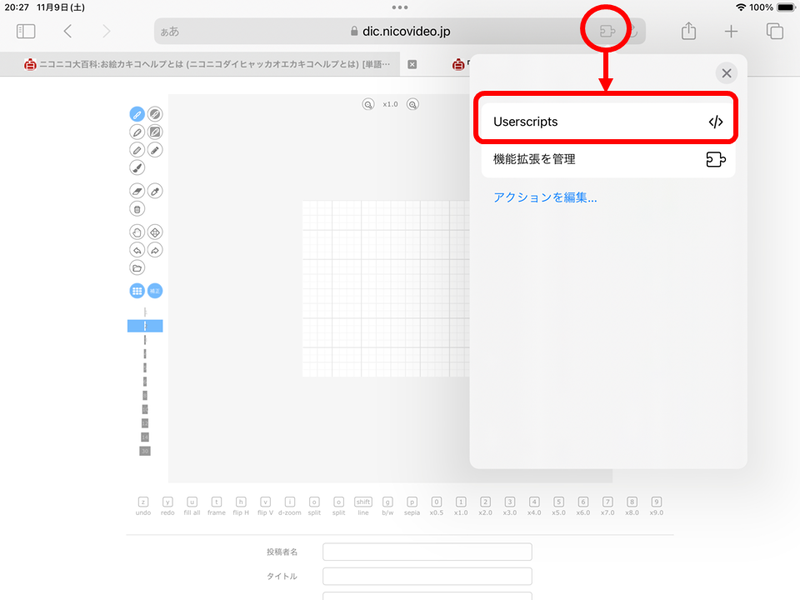Click the Wi-Fi status icon
The image size is (800, 600).
pyautogui.click(x=741, y=7)
